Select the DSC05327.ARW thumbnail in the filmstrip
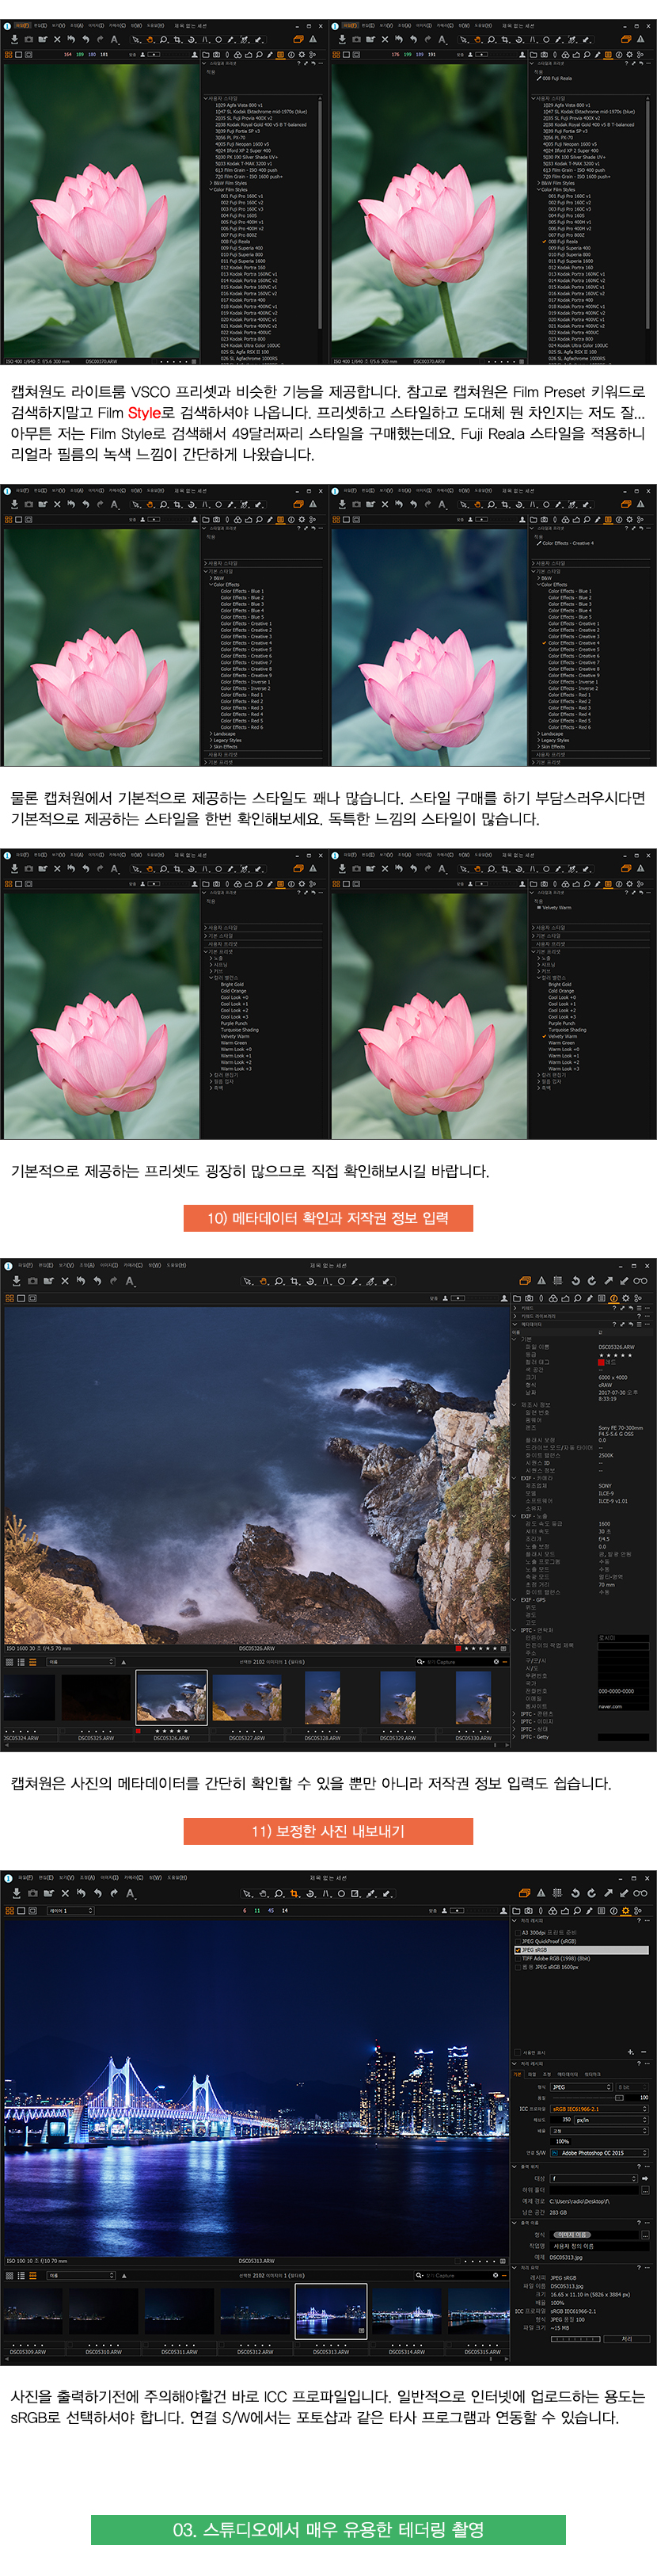657x2576 pixels. click(247, 1698)
